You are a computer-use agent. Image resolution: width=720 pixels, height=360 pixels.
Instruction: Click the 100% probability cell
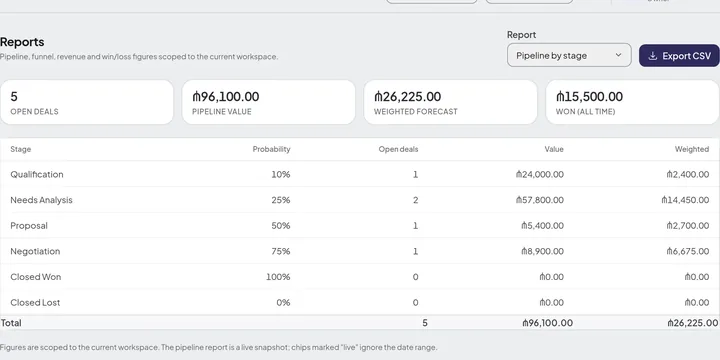click(278, 277)
